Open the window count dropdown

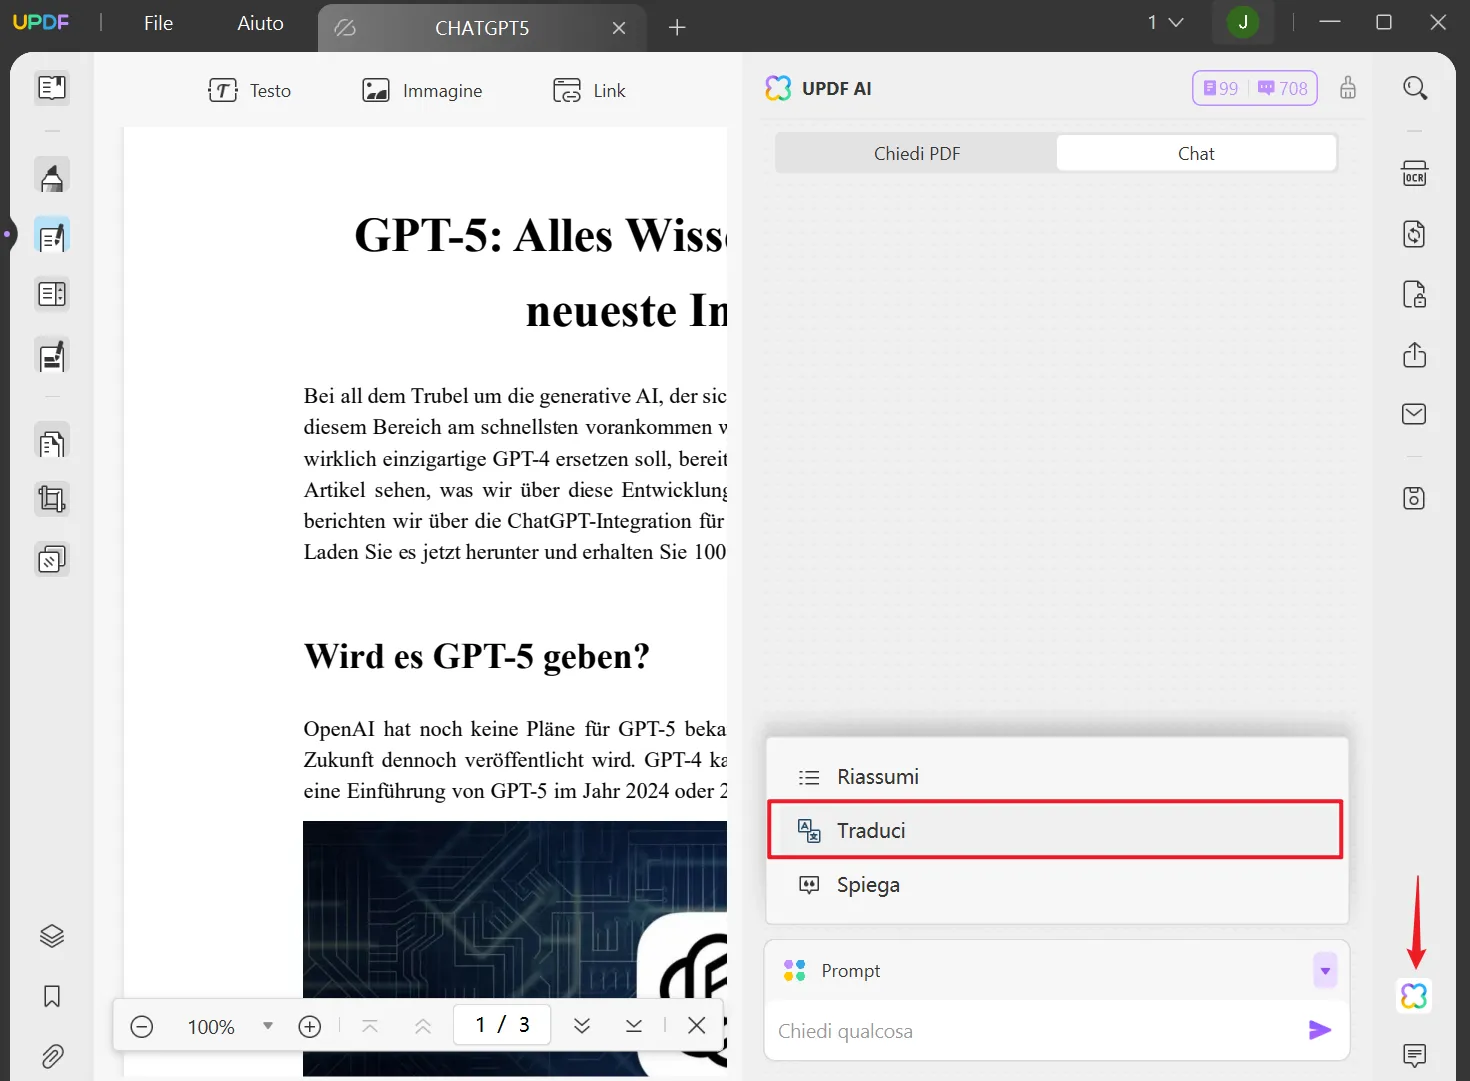[1165, 22]
